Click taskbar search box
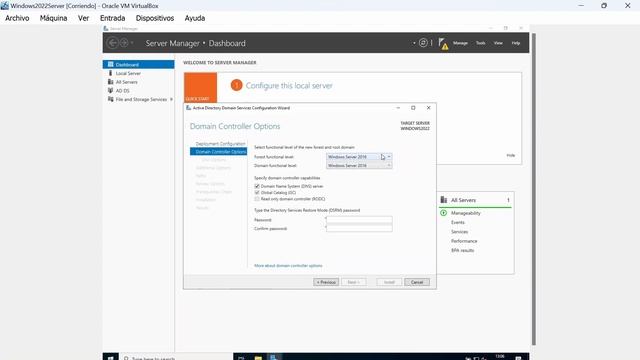Viewport: 640px width, 360px height. tap(176, 357)
